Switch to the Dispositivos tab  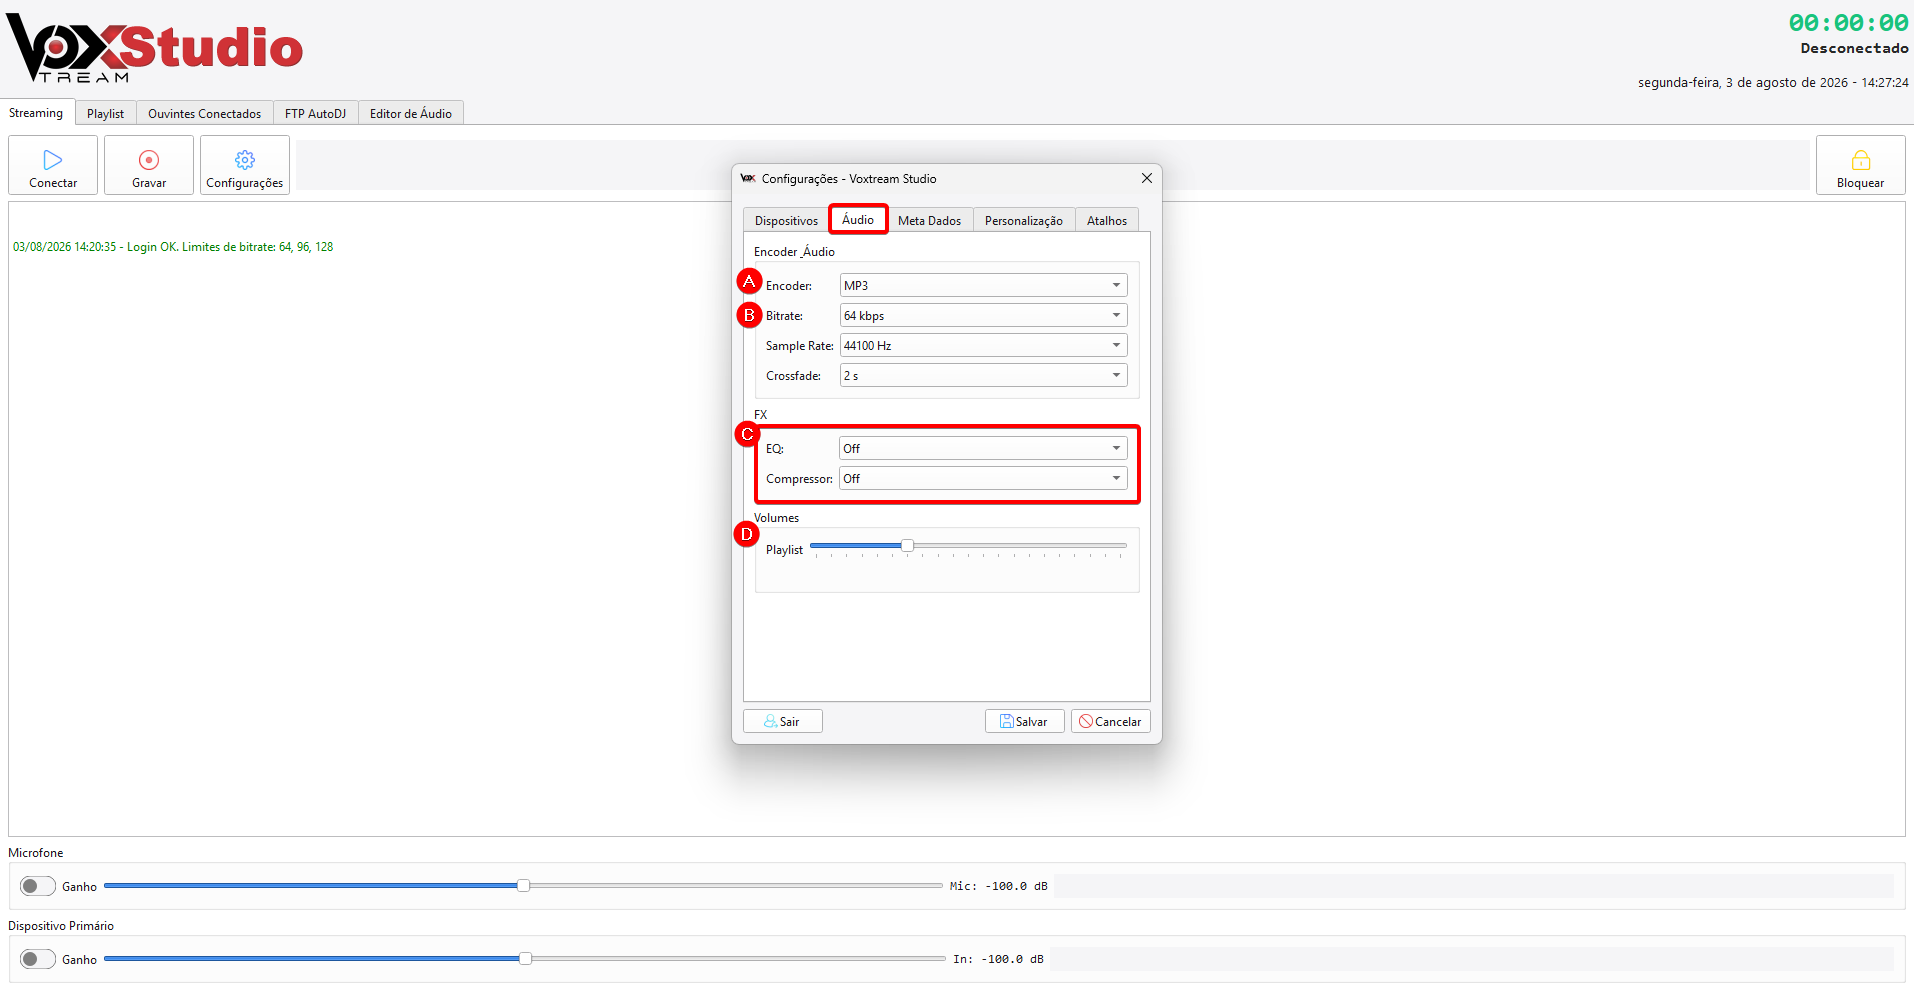click(786, 221)
